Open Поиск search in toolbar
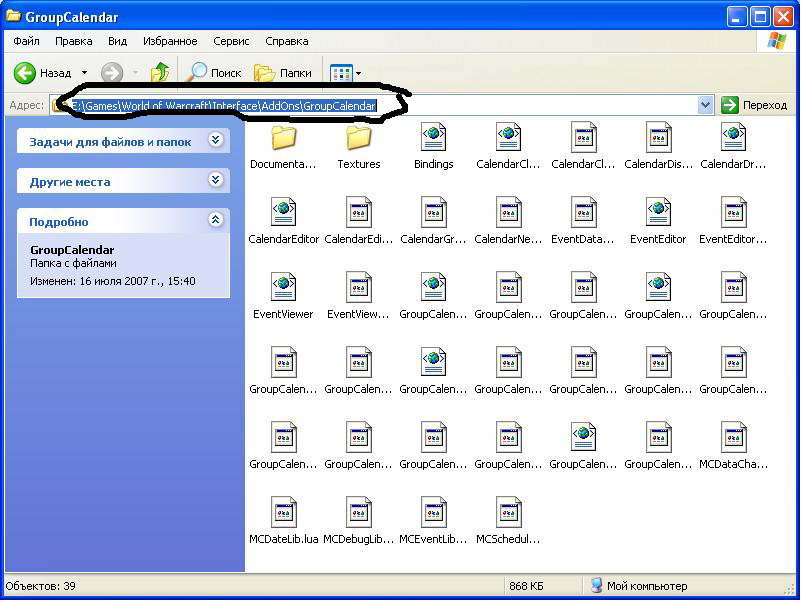This screenshot has width=801, height=602. 213,73
